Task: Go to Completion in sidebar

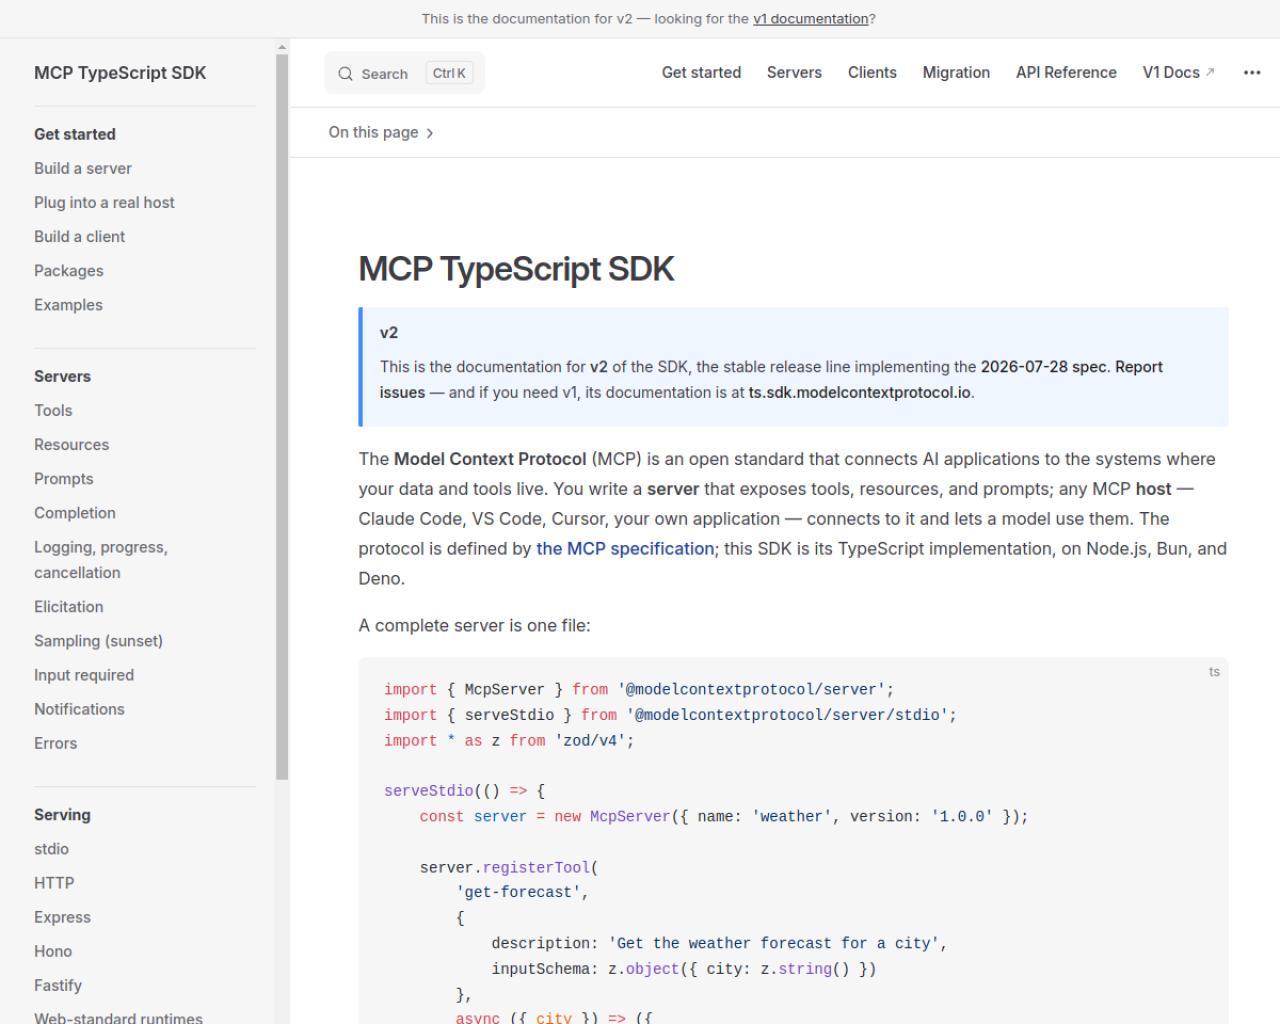Action: (x=75, y=513)
